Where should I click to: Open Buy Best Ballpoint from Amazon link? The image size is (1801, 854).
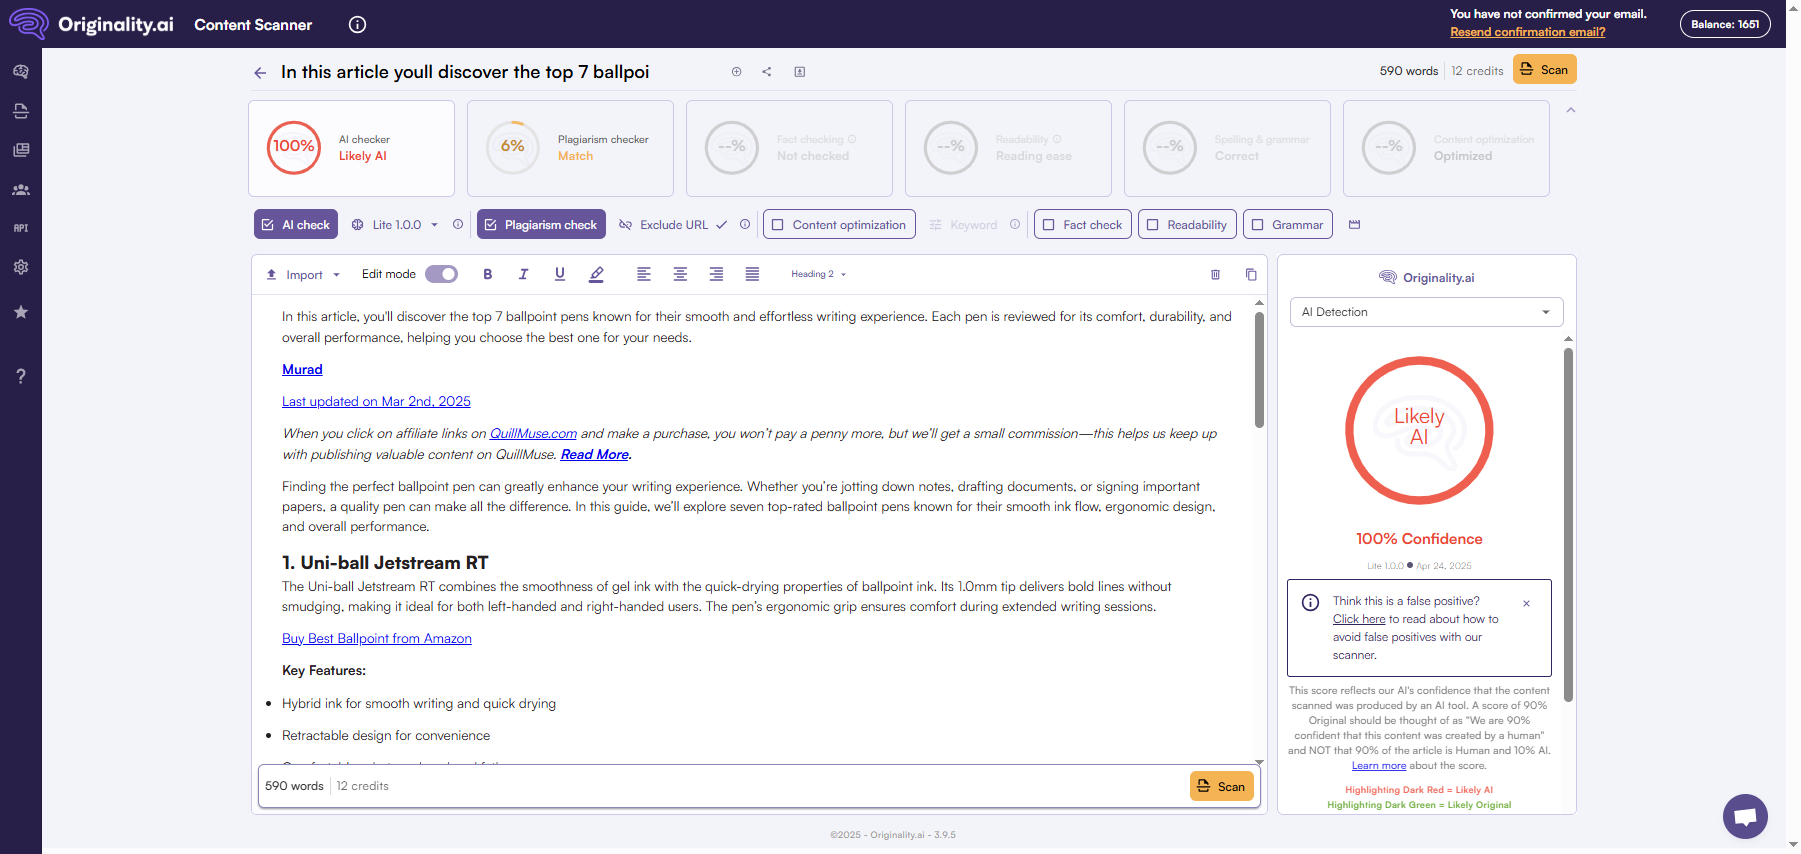[377, 638]
